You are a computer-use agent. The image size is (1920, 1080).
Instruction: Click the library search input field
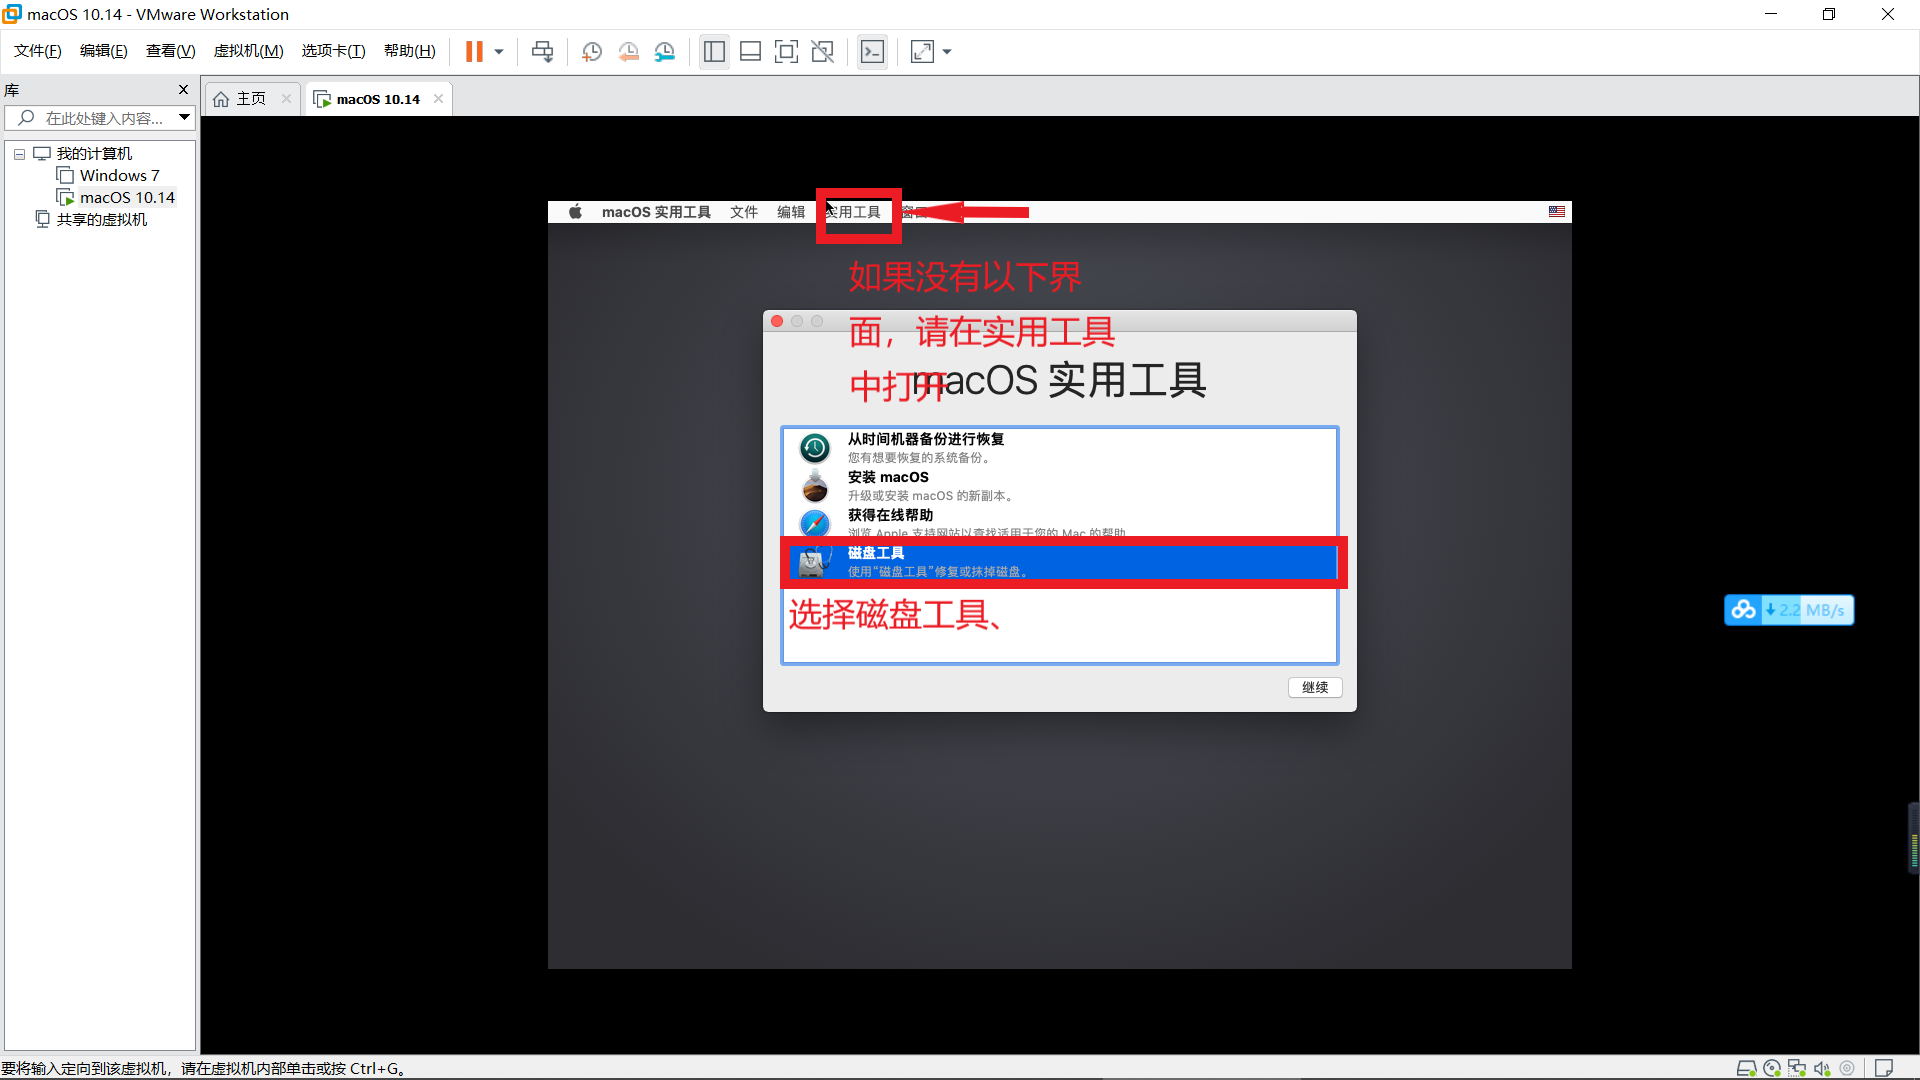click(103, 118)
